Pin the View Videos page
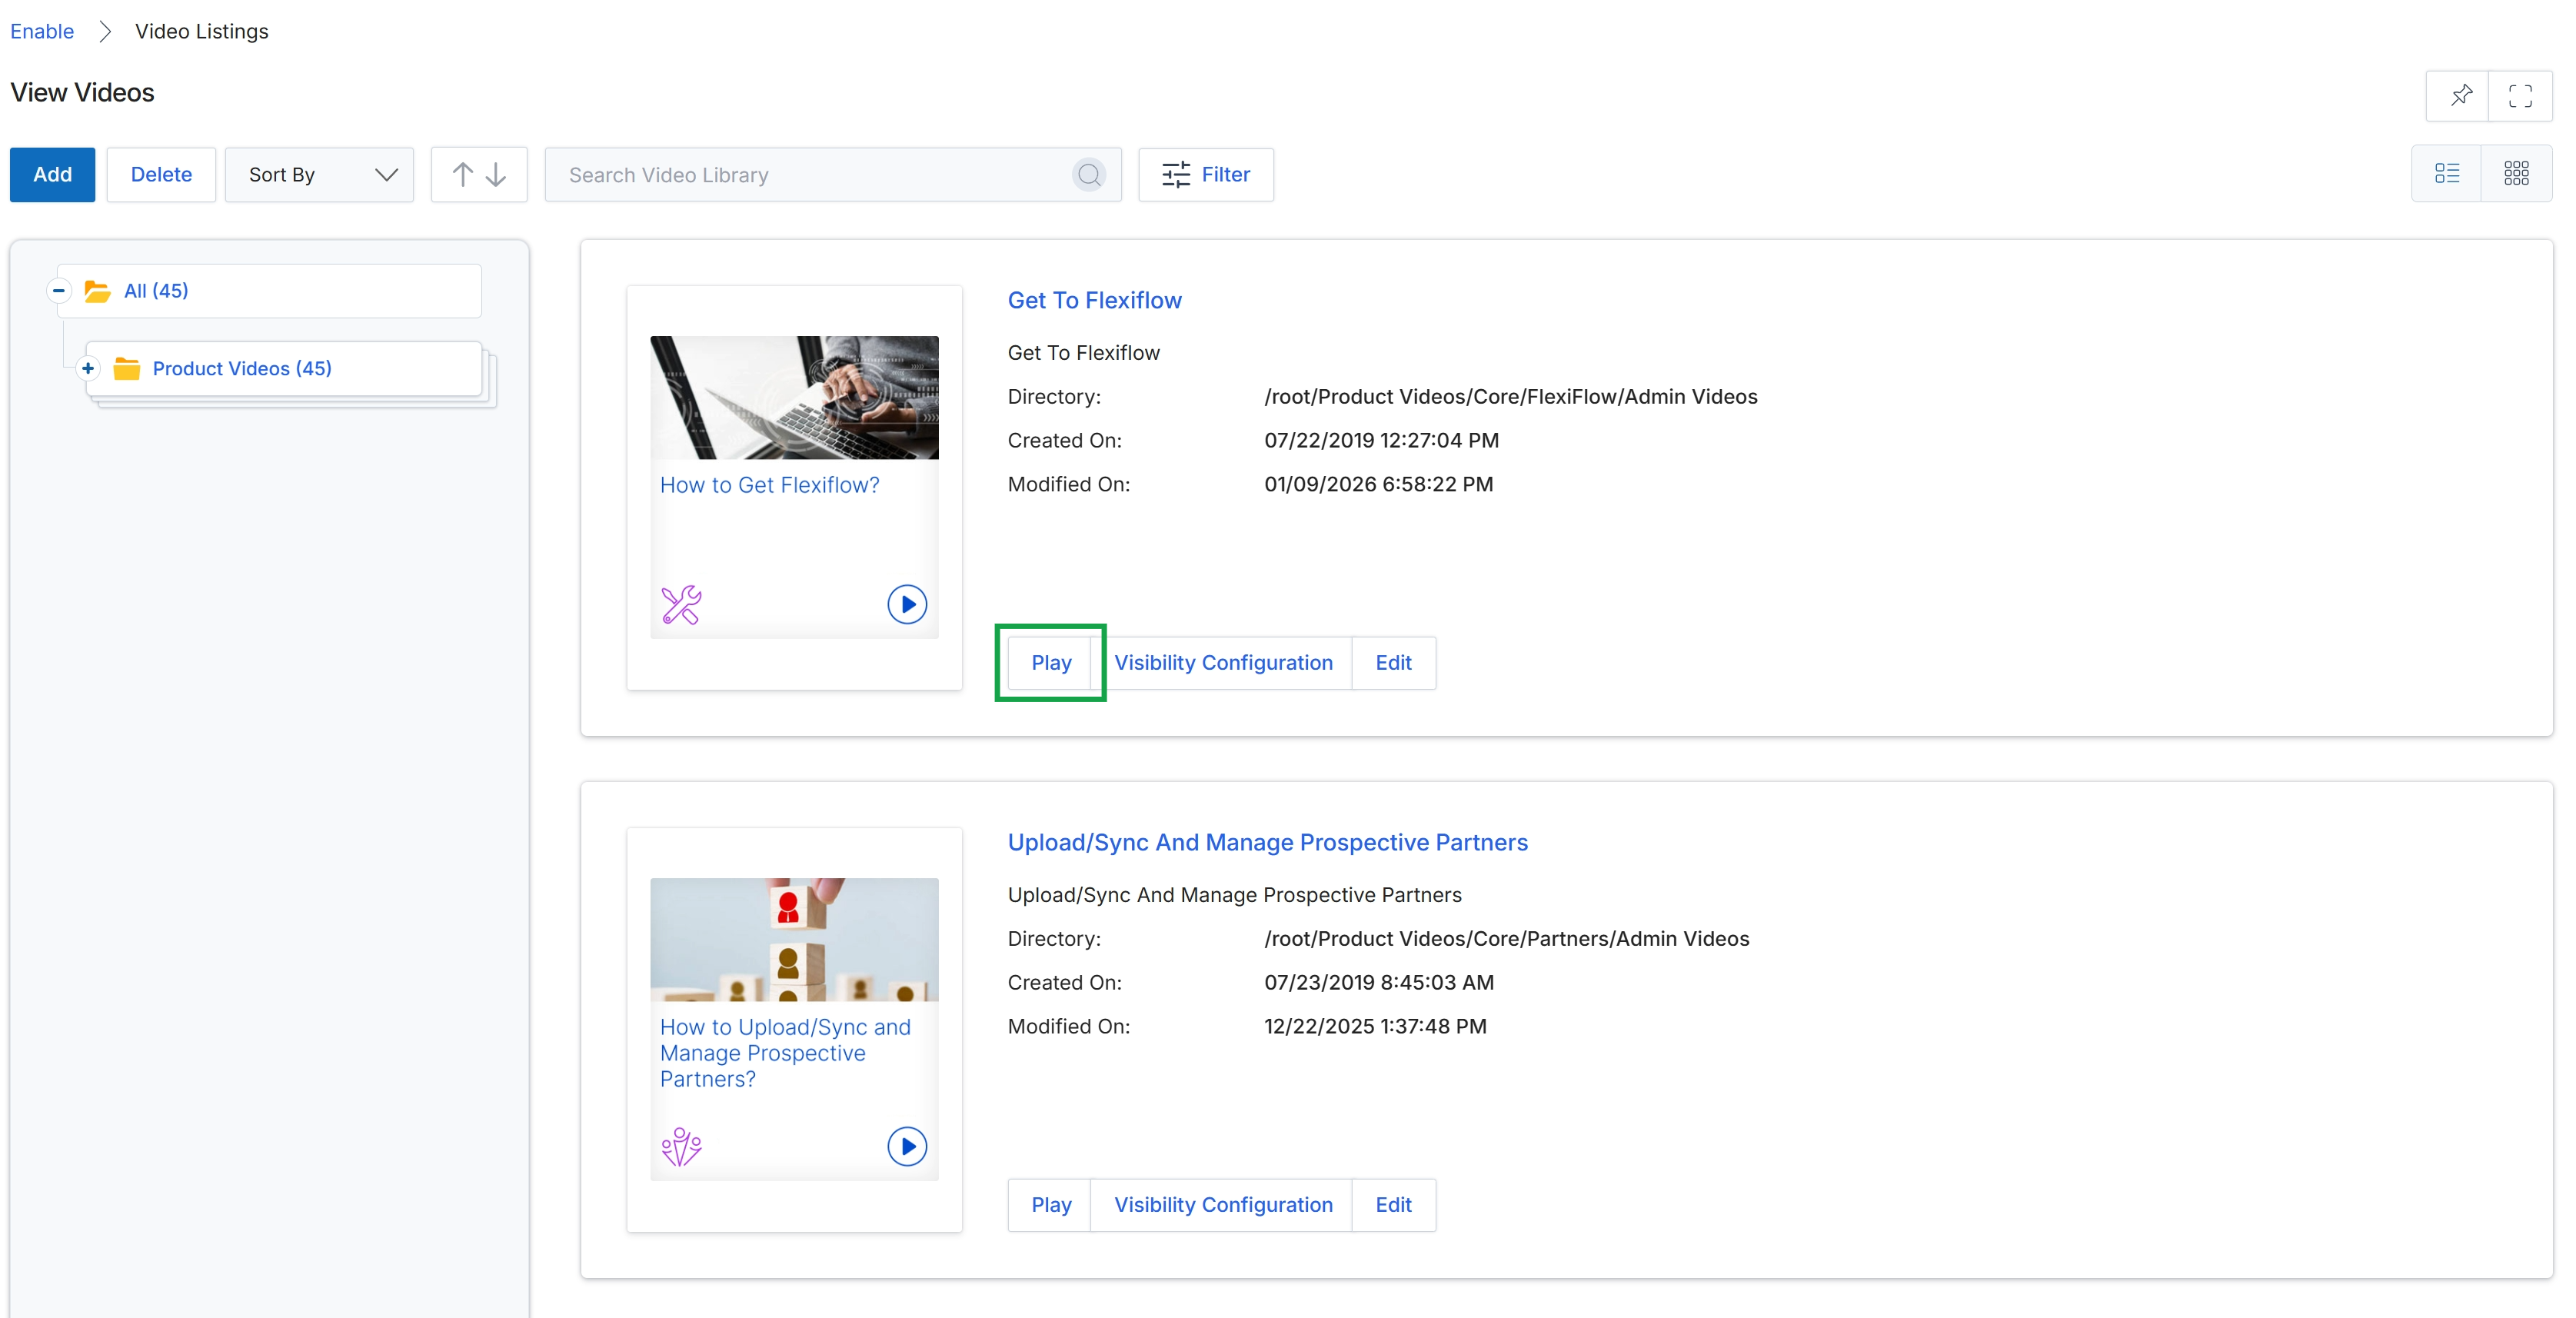This screenshot has width=2576, height=1318. 2459,95
